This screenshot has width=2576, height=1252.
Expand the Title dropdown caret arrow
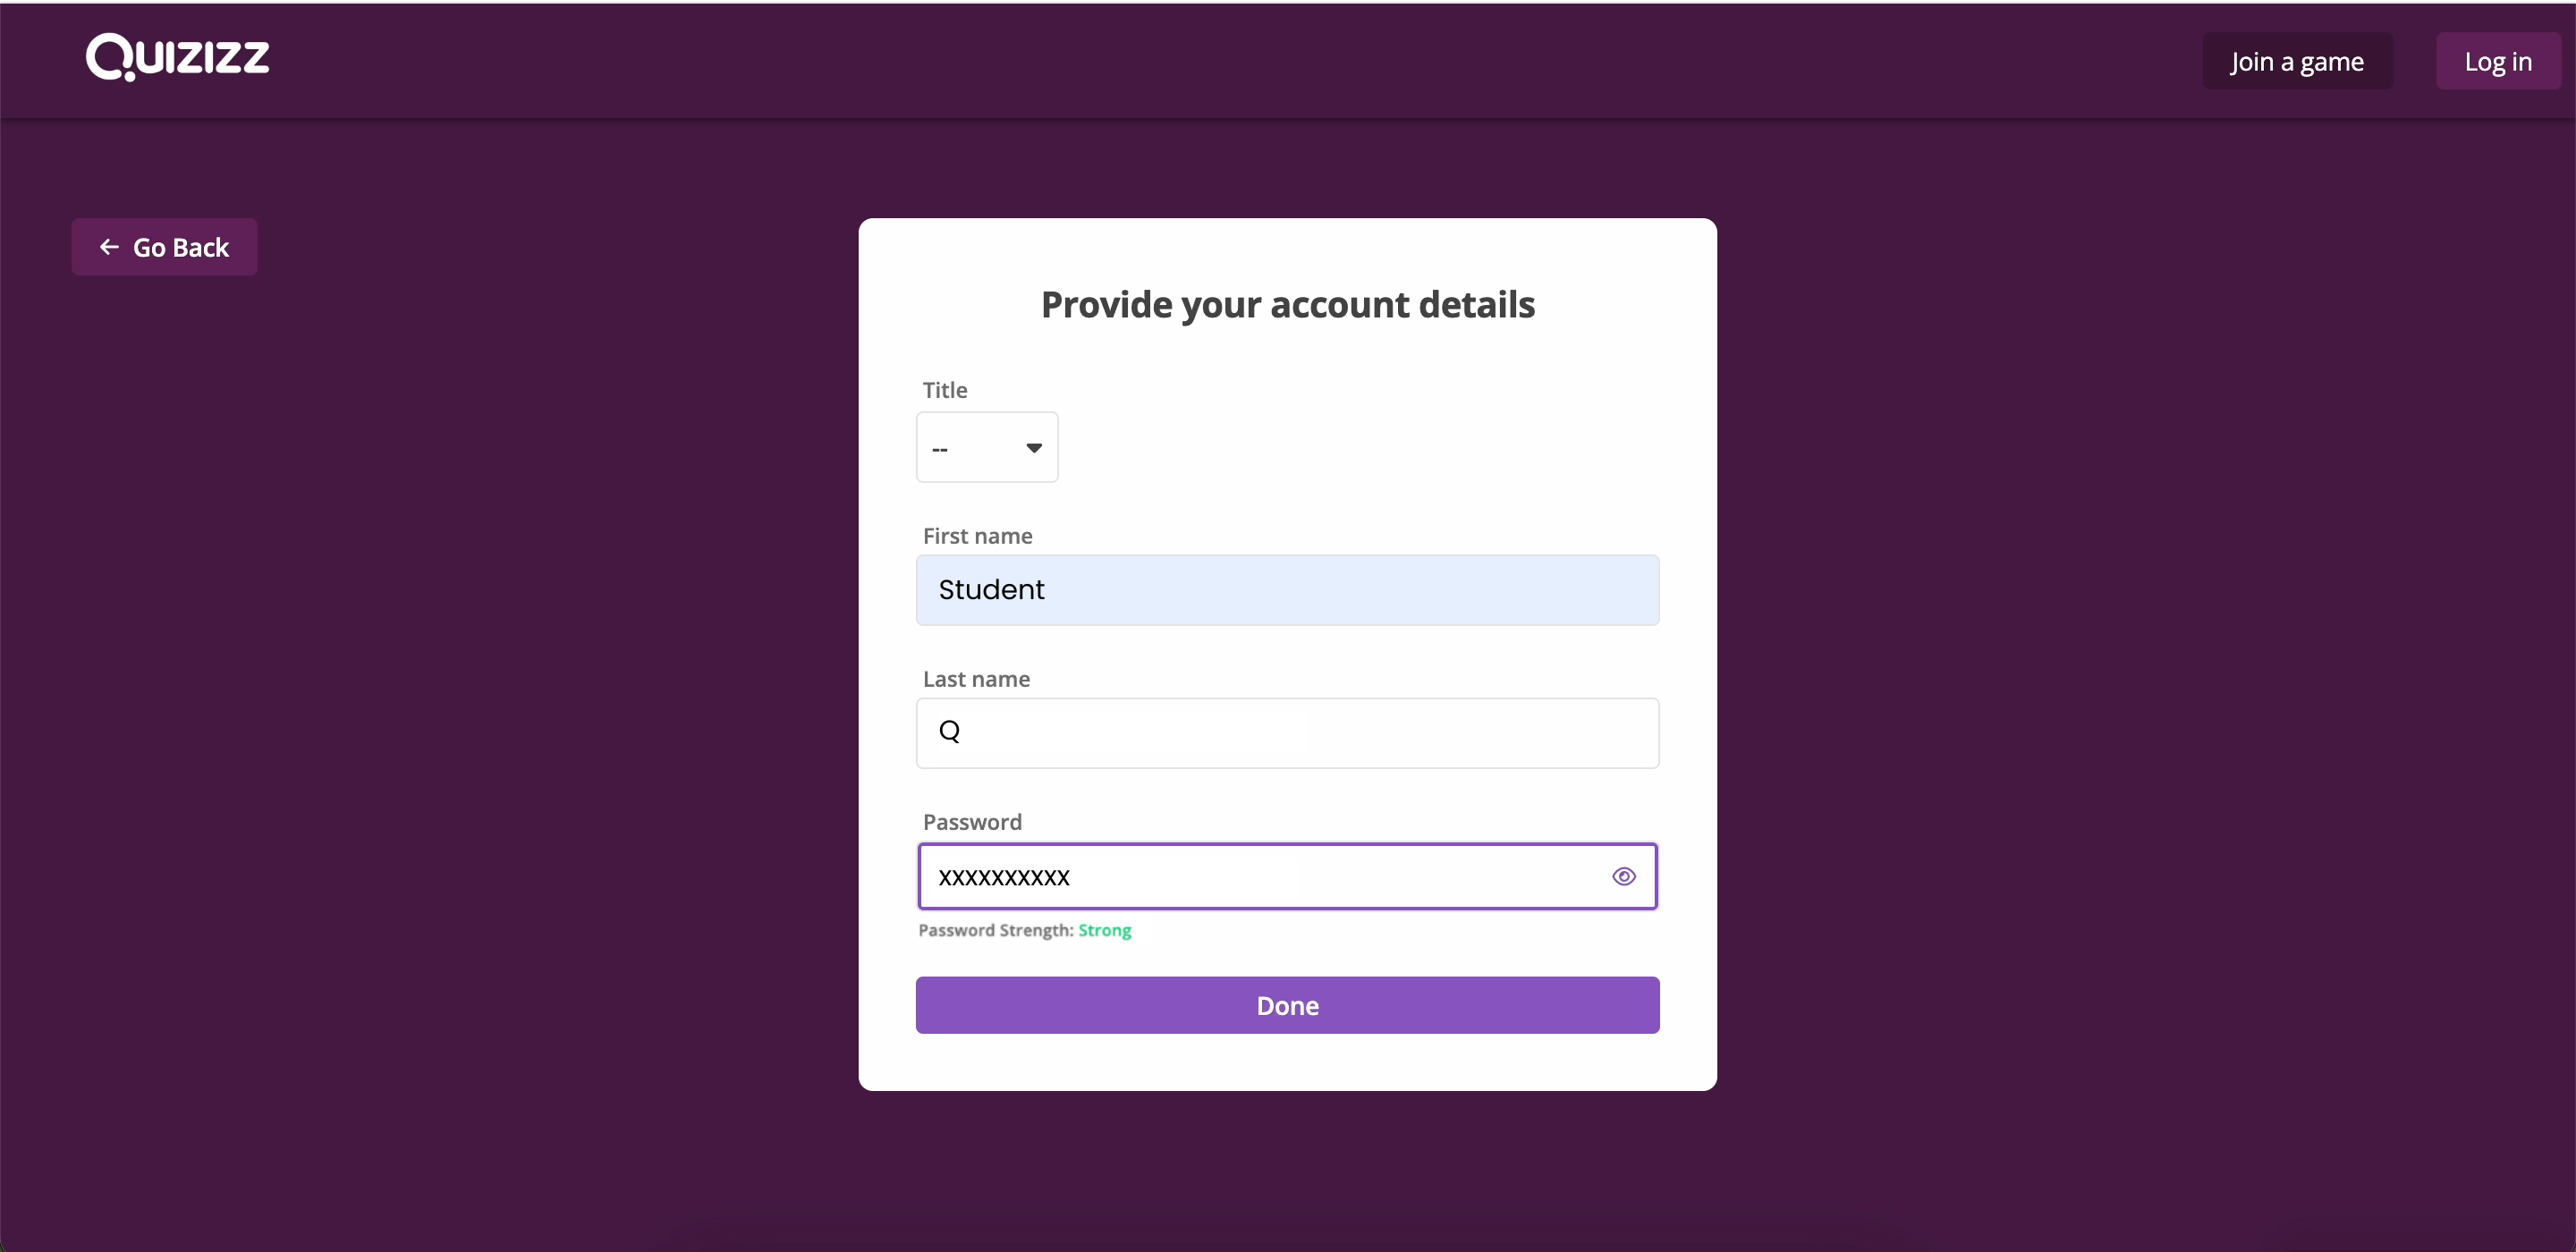click(1034, 448)
